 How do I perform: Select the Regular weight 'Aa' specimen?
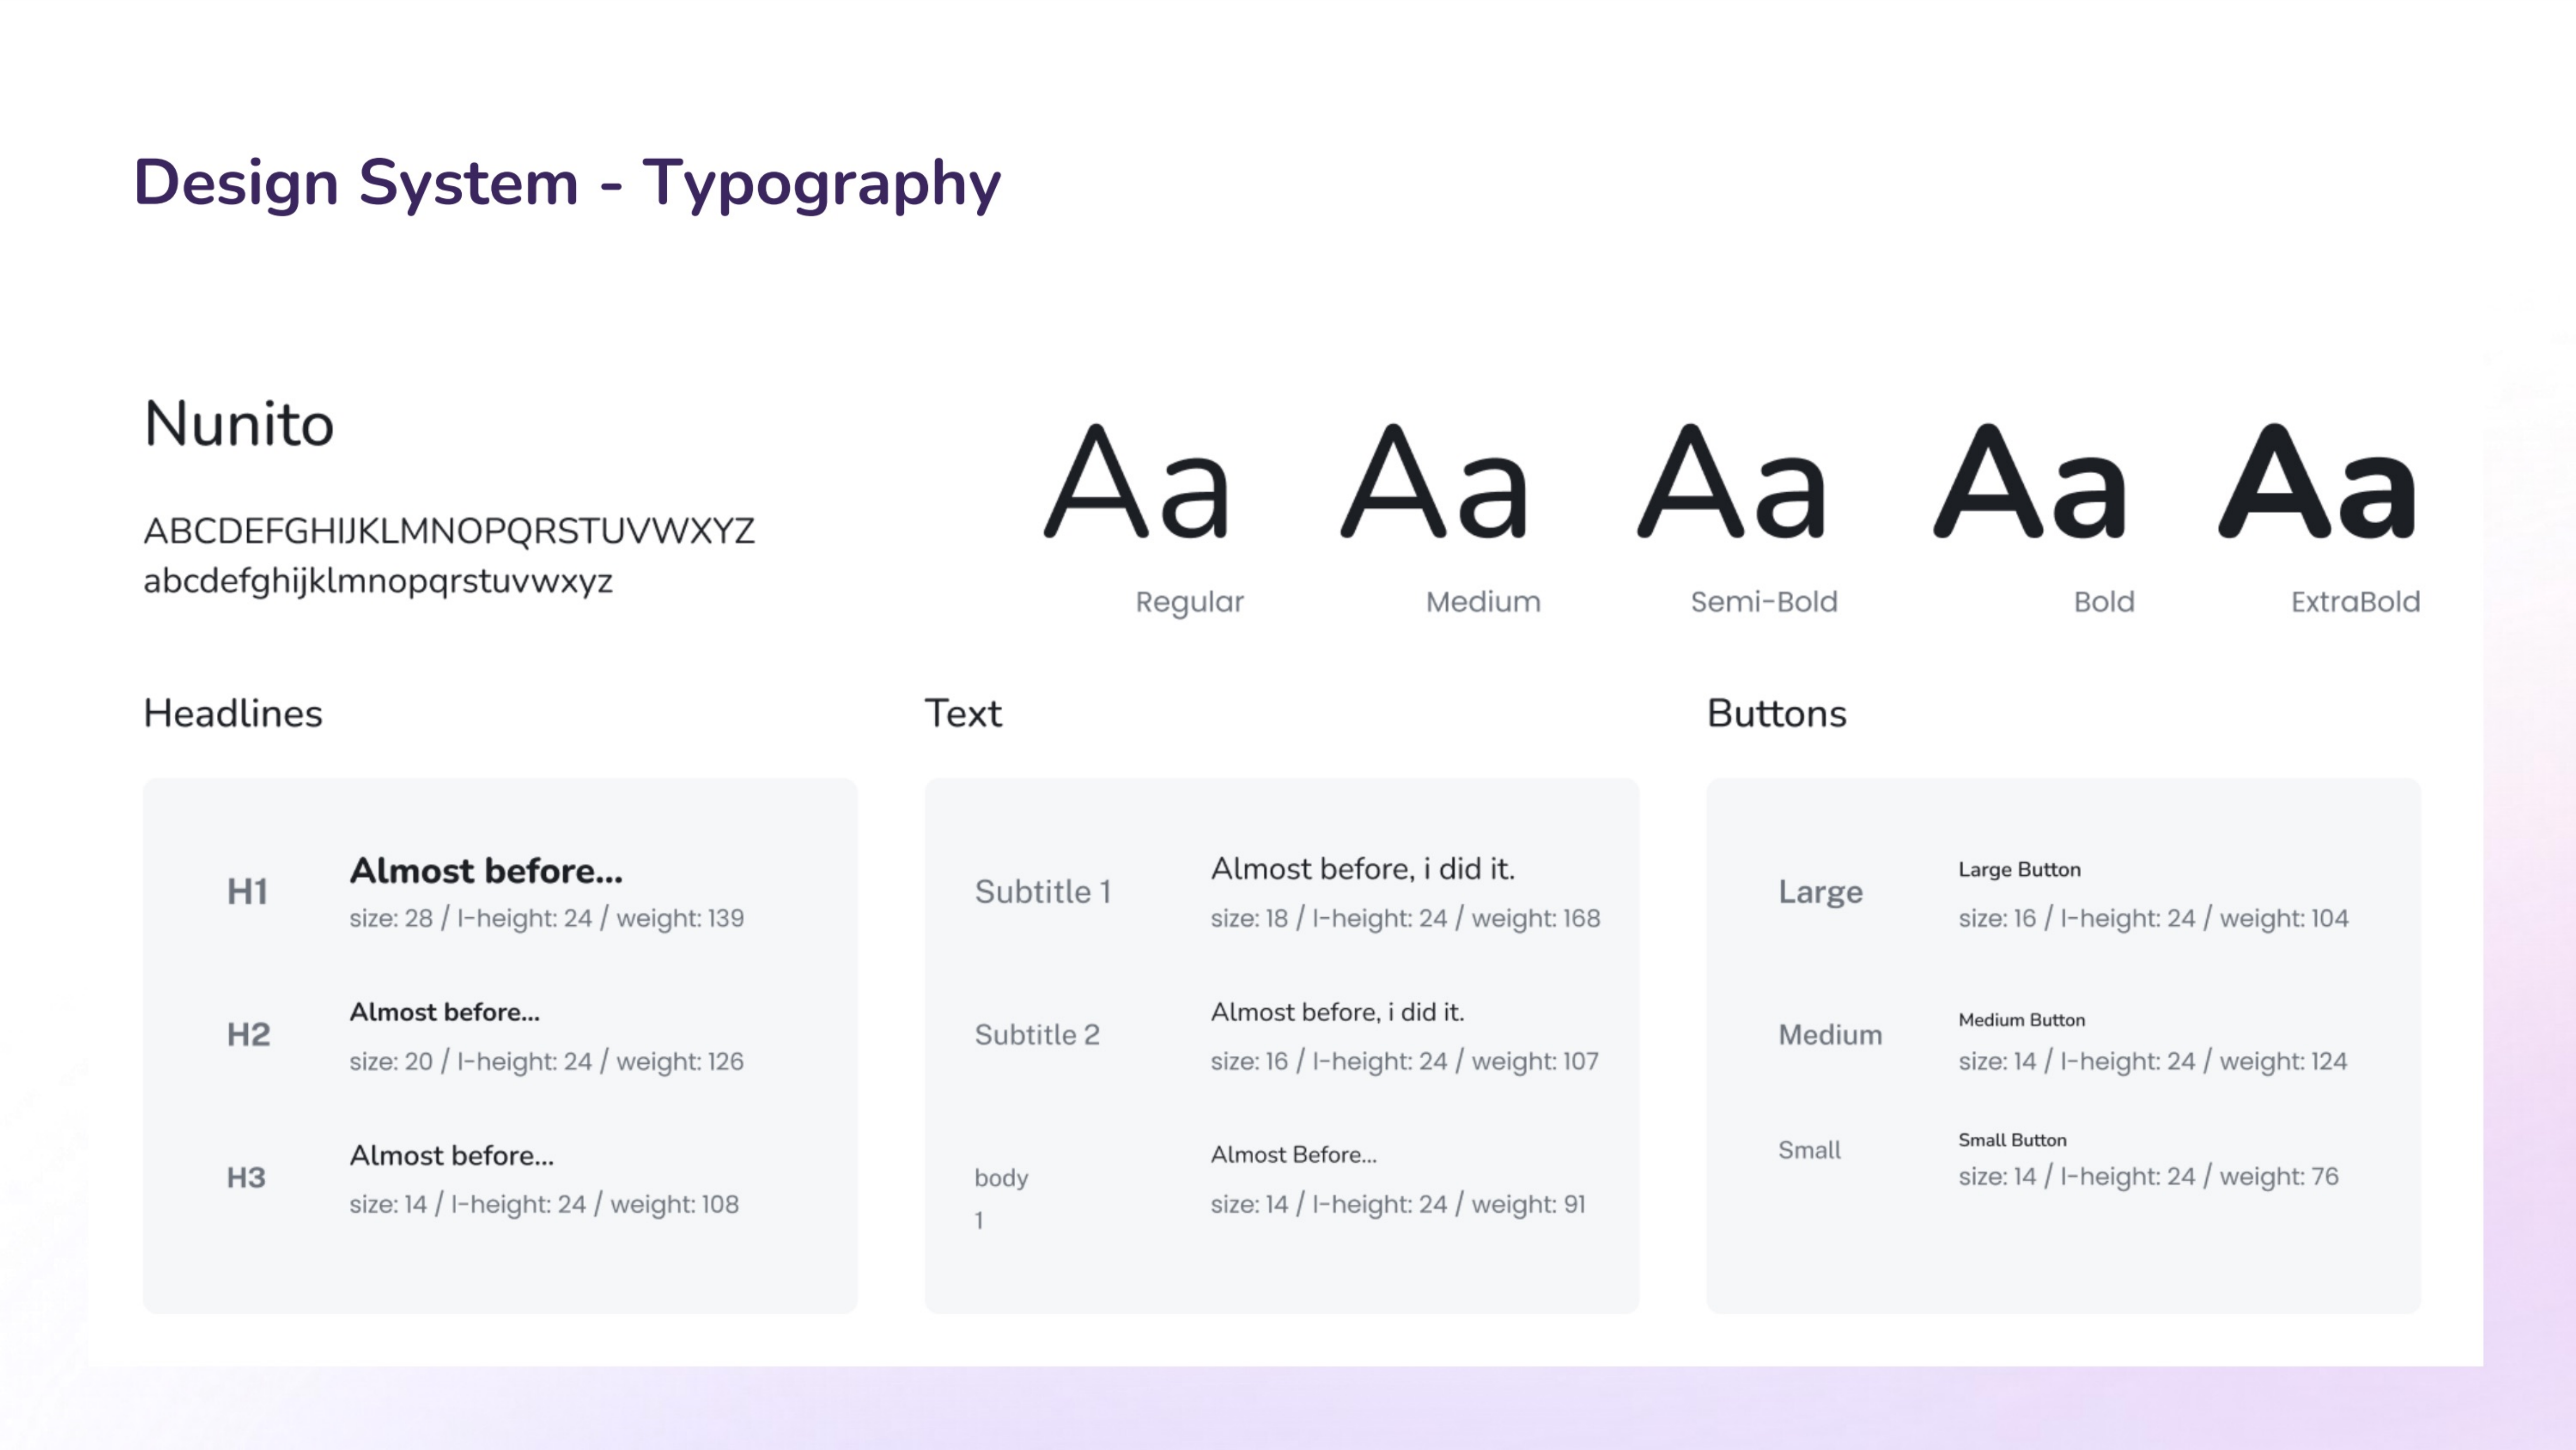1136,481
